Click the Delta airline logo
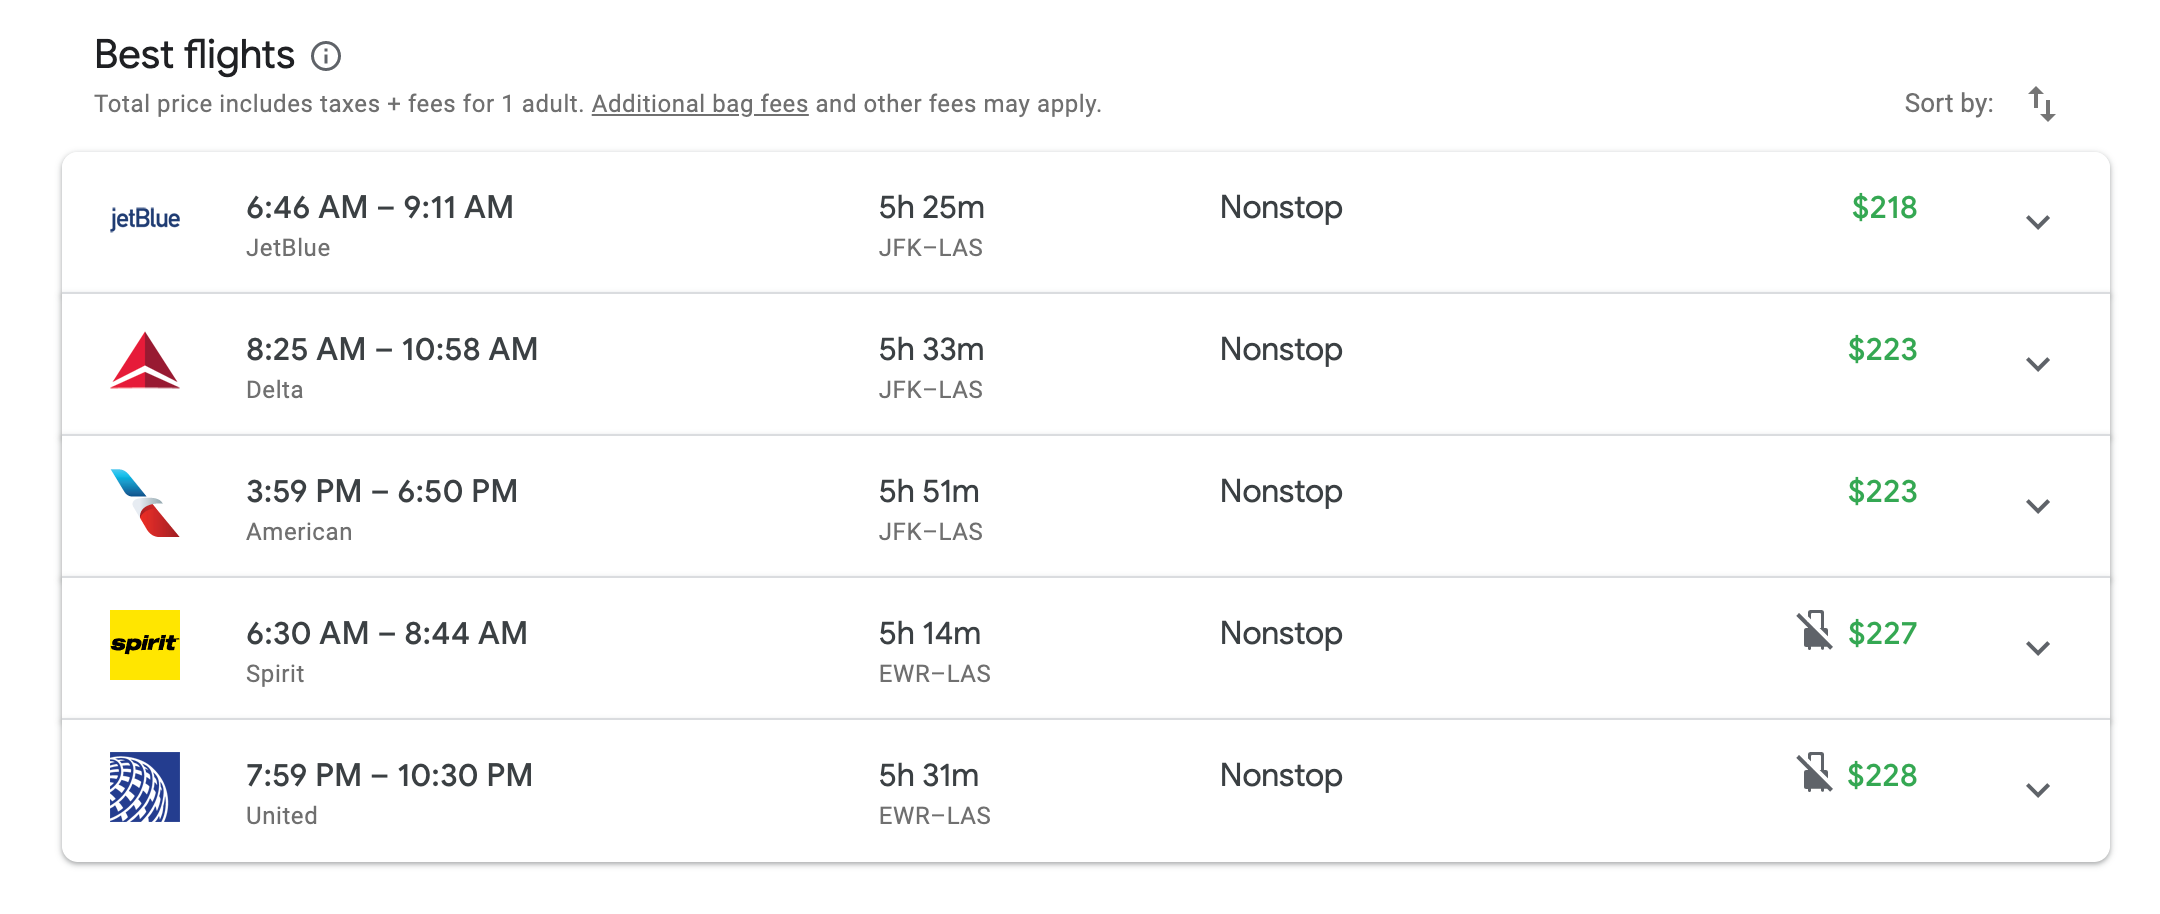 (145, 360)
